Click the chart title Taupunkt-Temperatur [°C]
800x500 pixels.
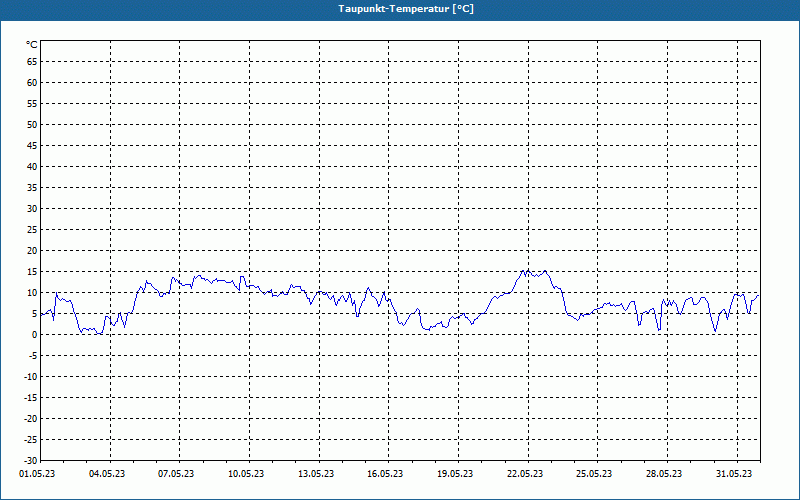[x=406, y=9]
